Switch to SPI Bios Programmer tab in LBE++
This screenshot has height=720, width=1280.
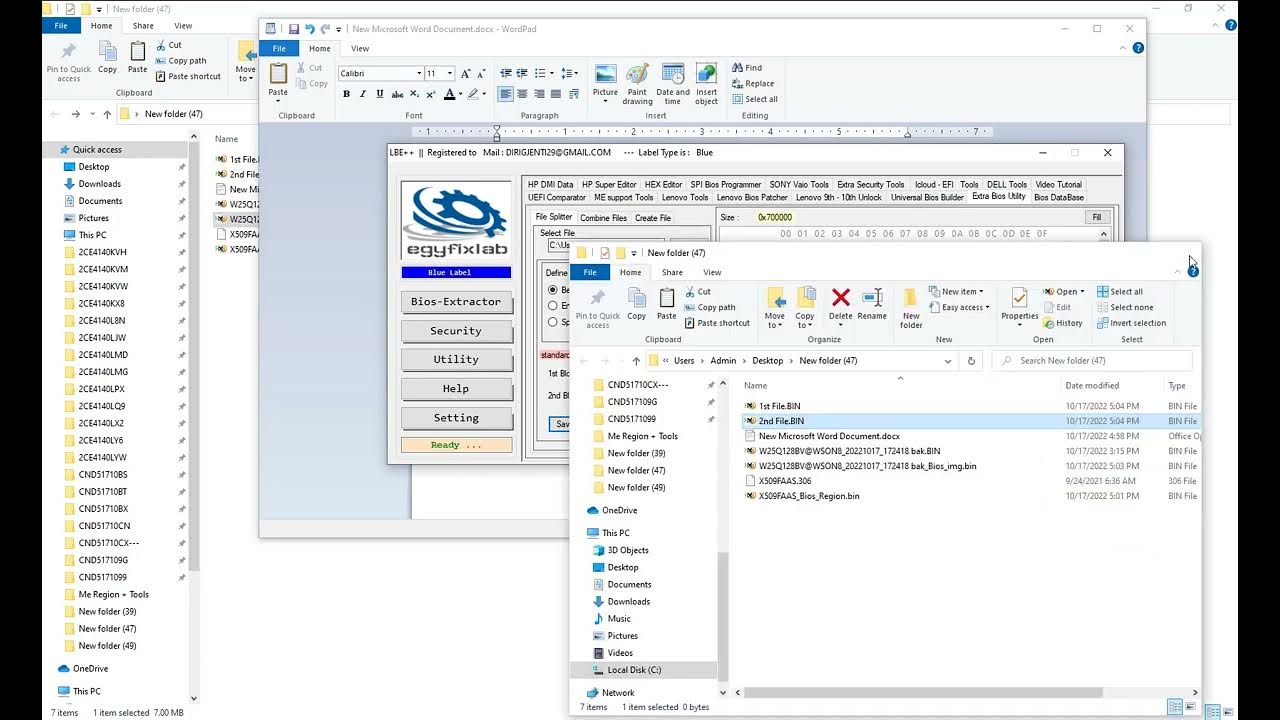coord(726,185)
